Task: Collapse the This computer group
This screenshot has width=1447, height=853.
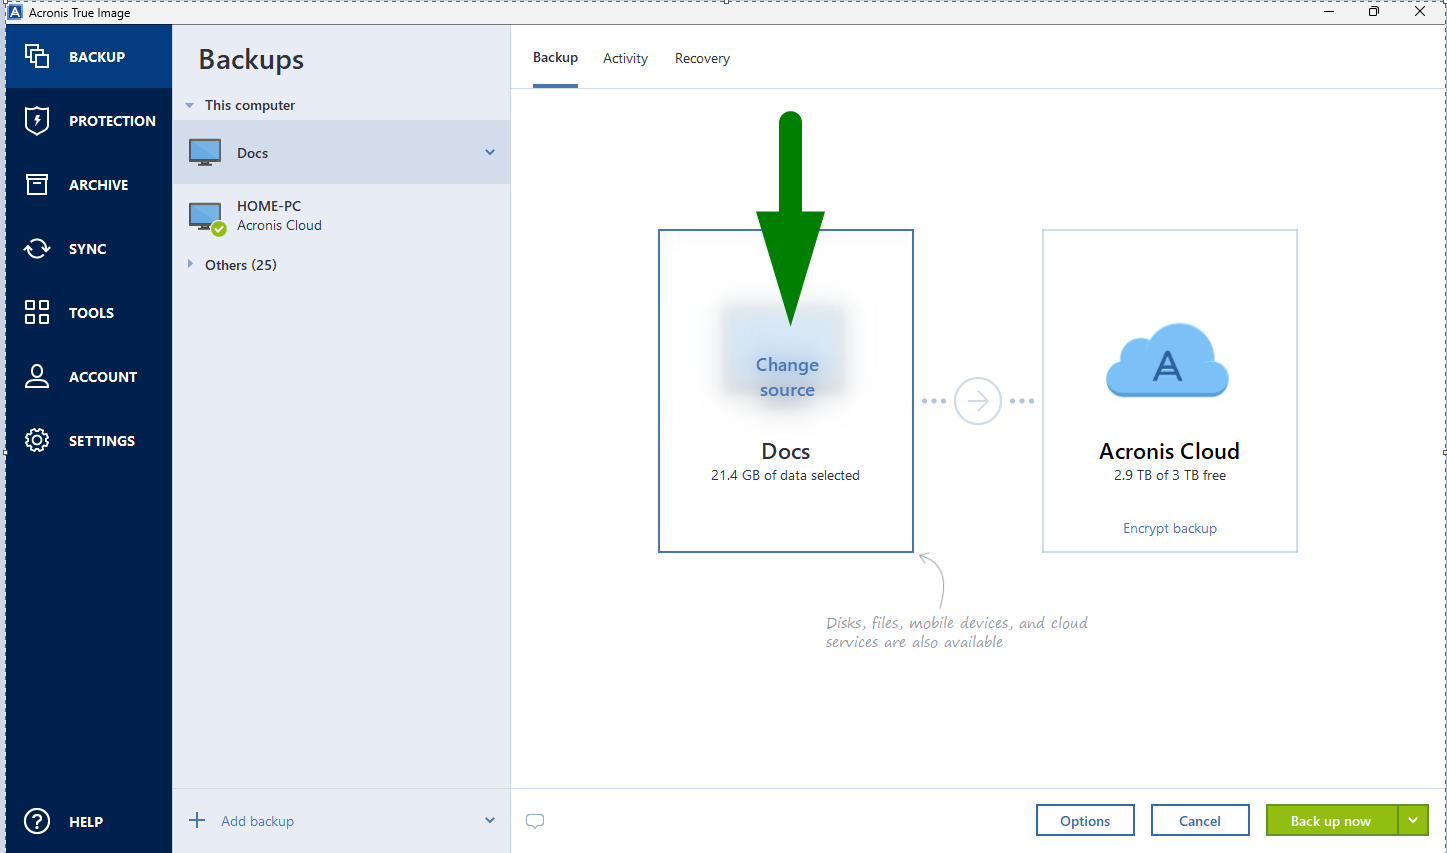Action: [x=190, y=104]
